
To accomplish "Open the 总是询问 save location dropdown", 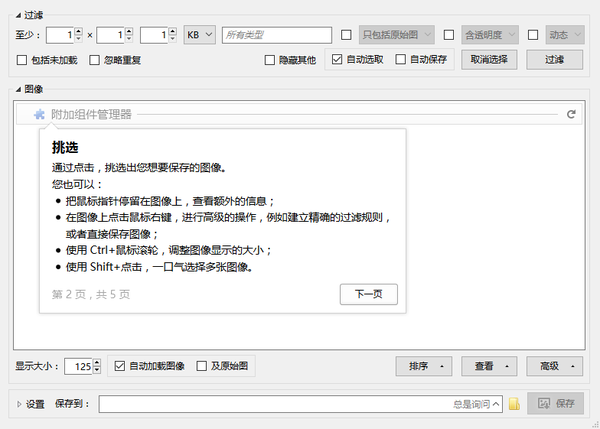I will pyautogui.click(x=496, y=404).
